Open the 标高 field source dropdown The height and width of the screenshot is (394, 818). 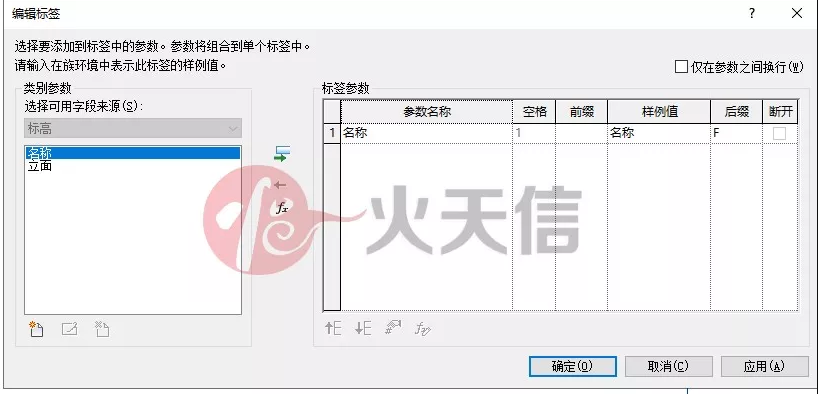click(x=133, y=128)
